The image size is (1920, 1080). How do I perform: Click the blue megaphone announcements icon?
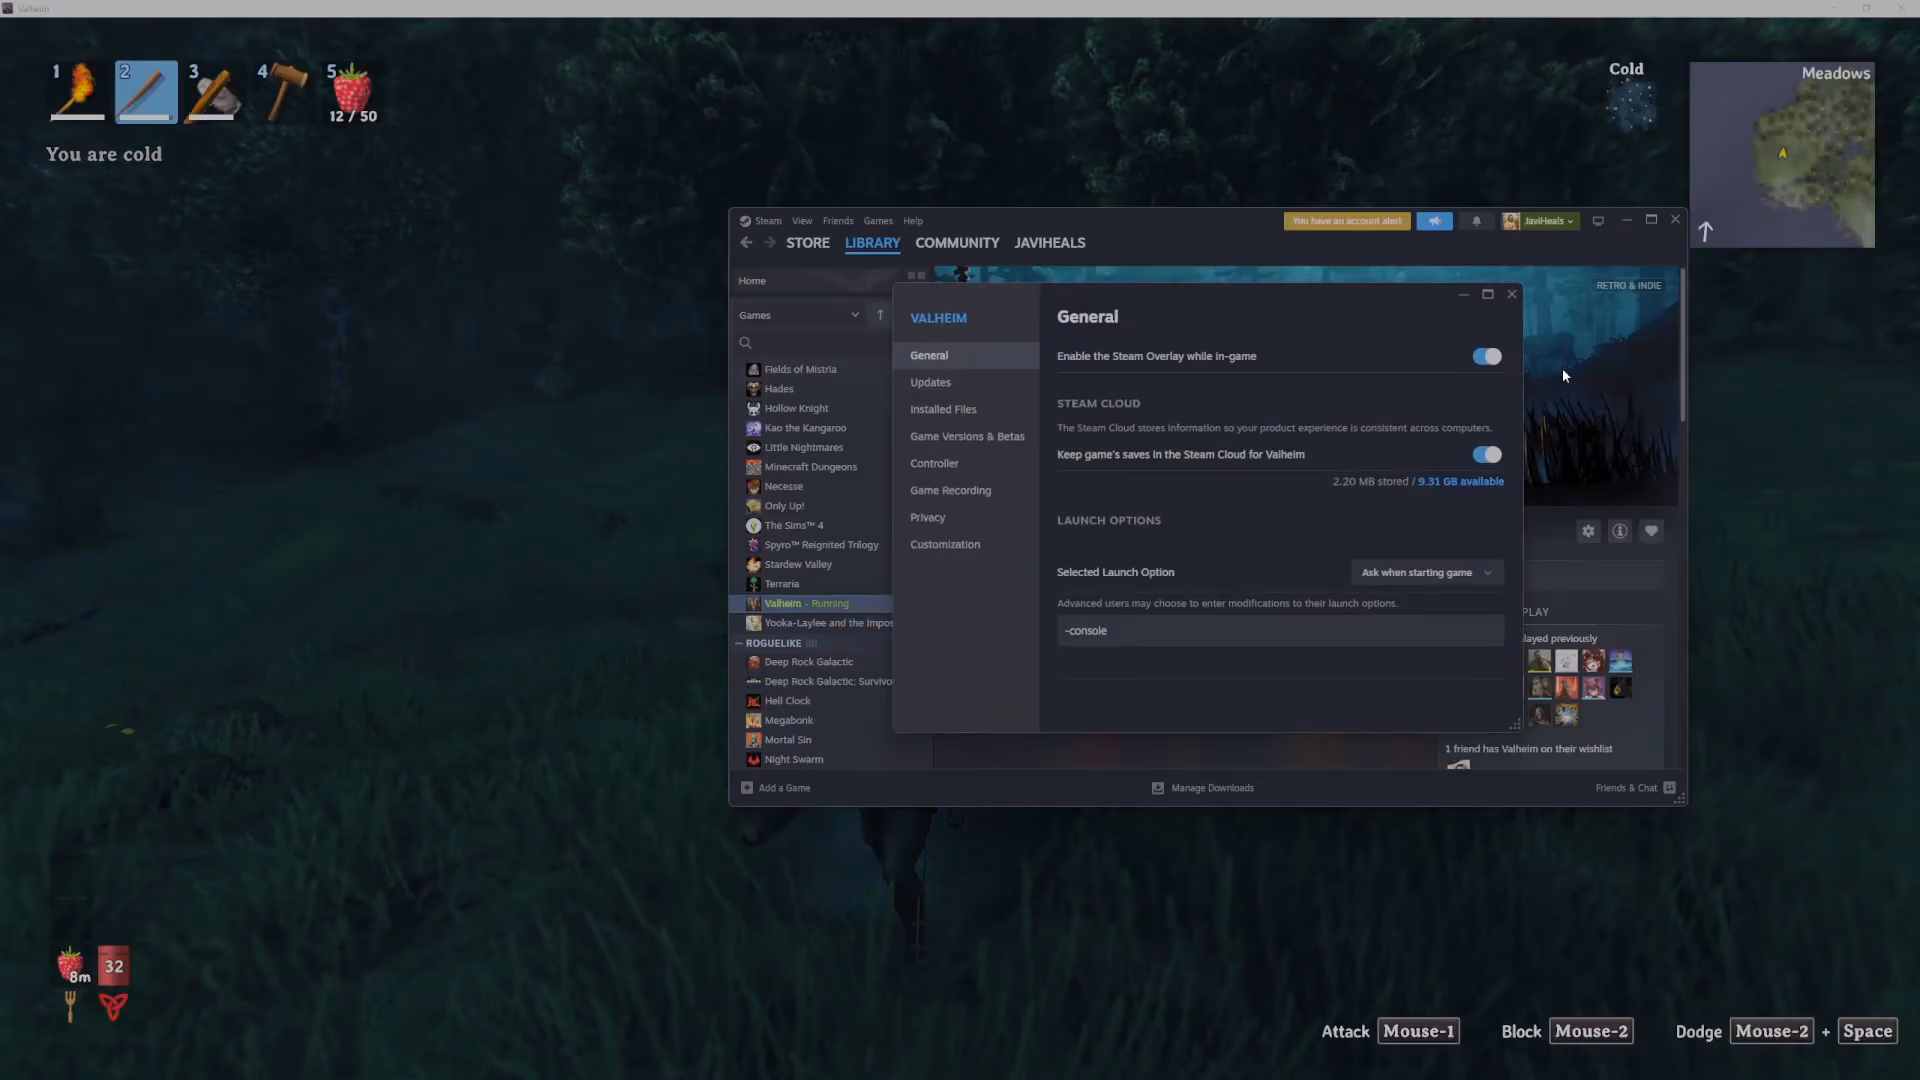1434,221
